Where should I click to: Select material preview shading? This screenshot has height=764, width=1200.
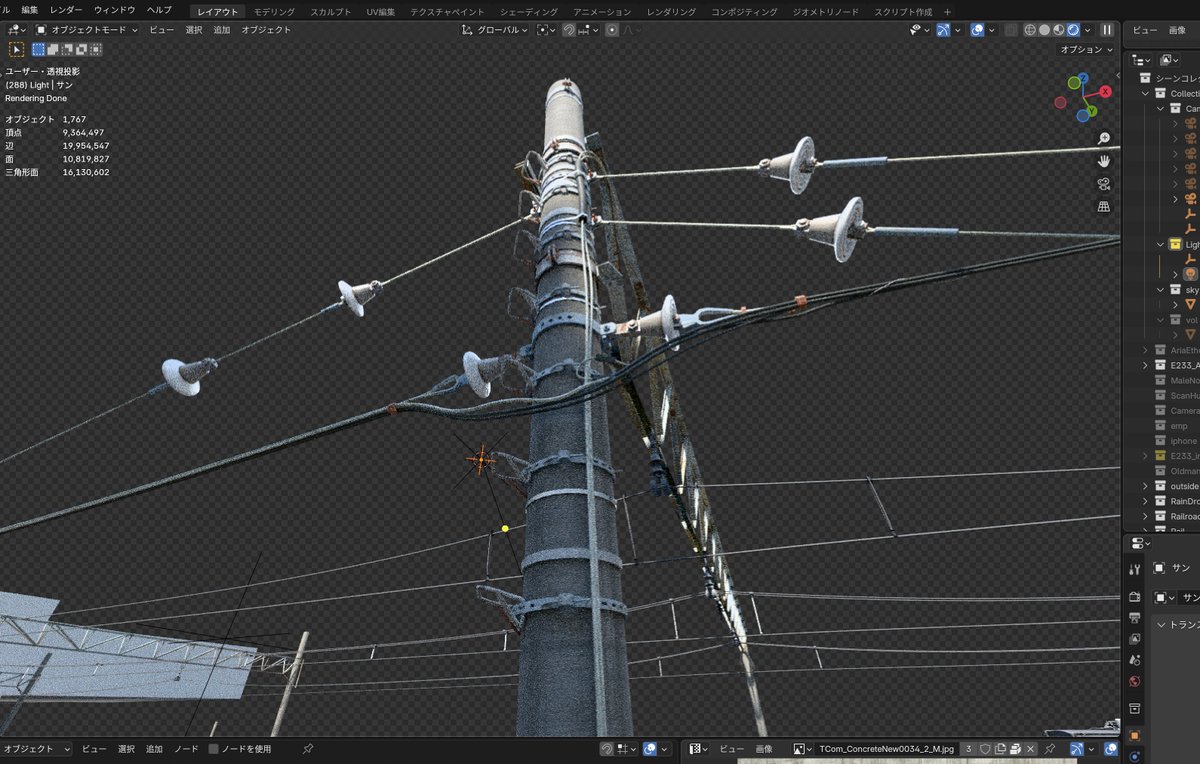tap(1059, 30)
